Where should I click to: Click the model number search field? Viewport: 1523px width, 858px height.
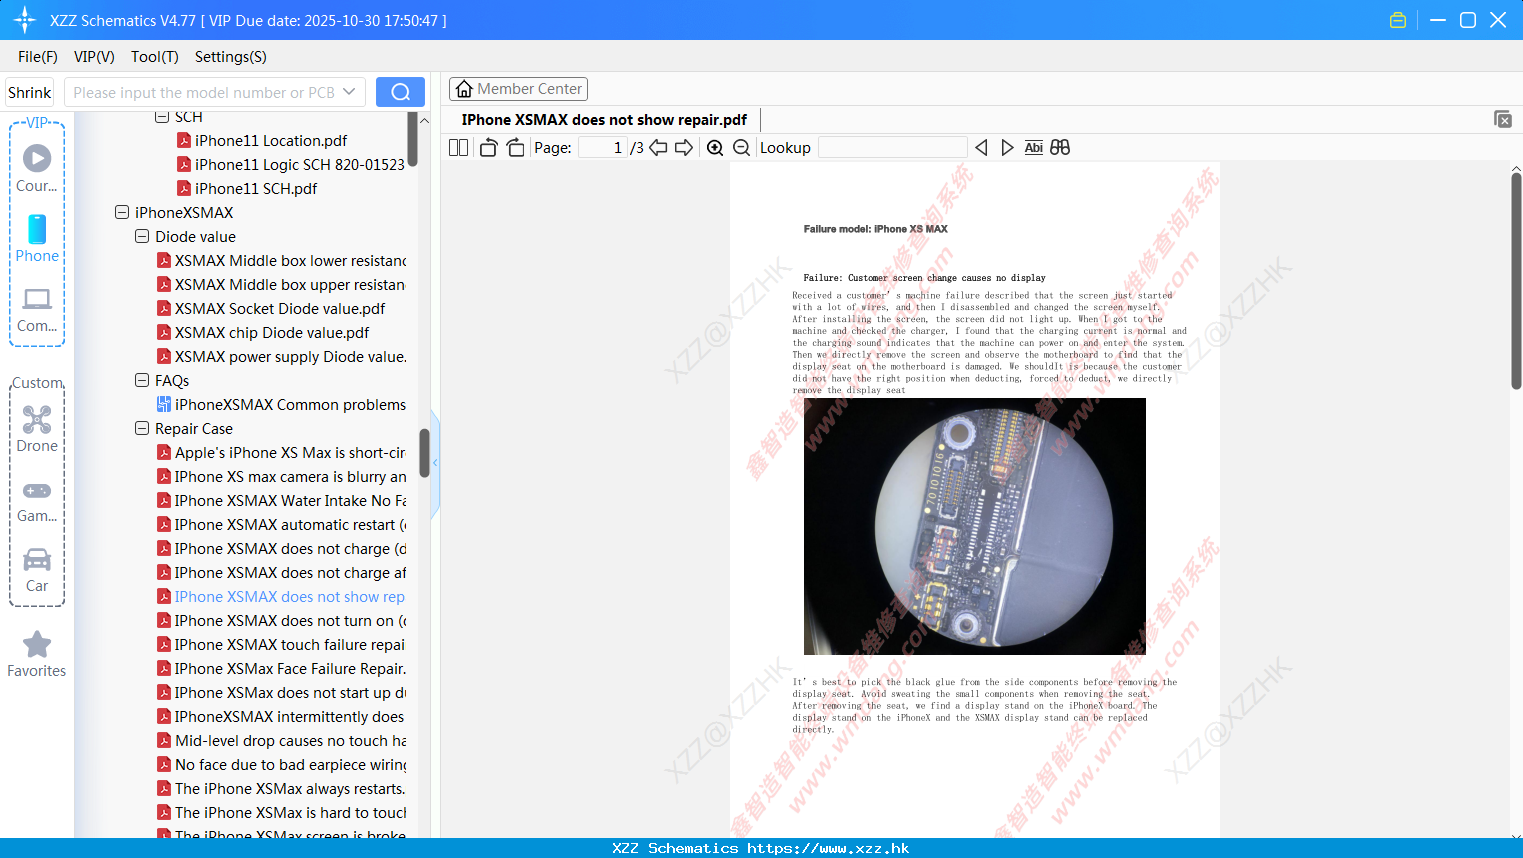pyautogui.click(x=203, y=92)
